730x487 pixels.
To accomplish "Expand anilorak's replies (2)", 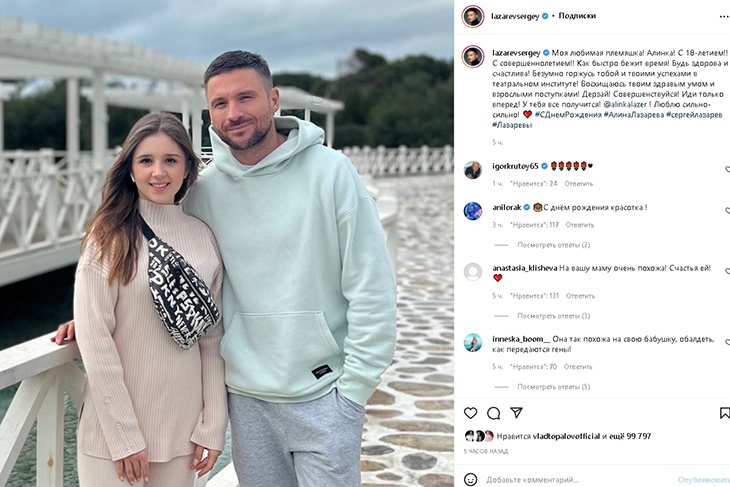I will [553, 245].
